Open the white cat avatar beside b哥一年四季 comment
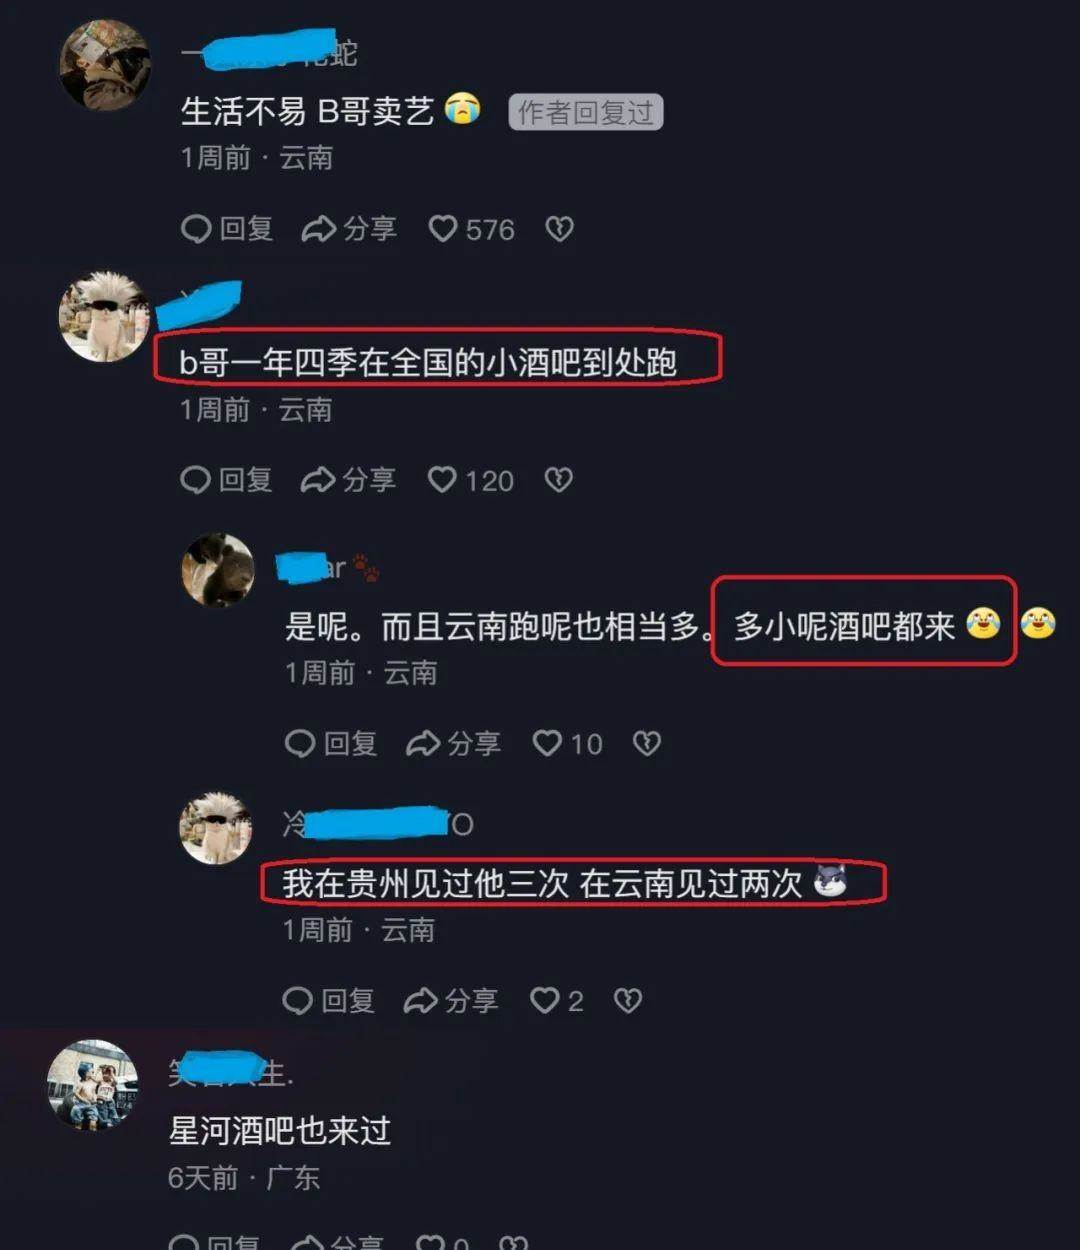1080x1250 pixels. pos(104,317)
